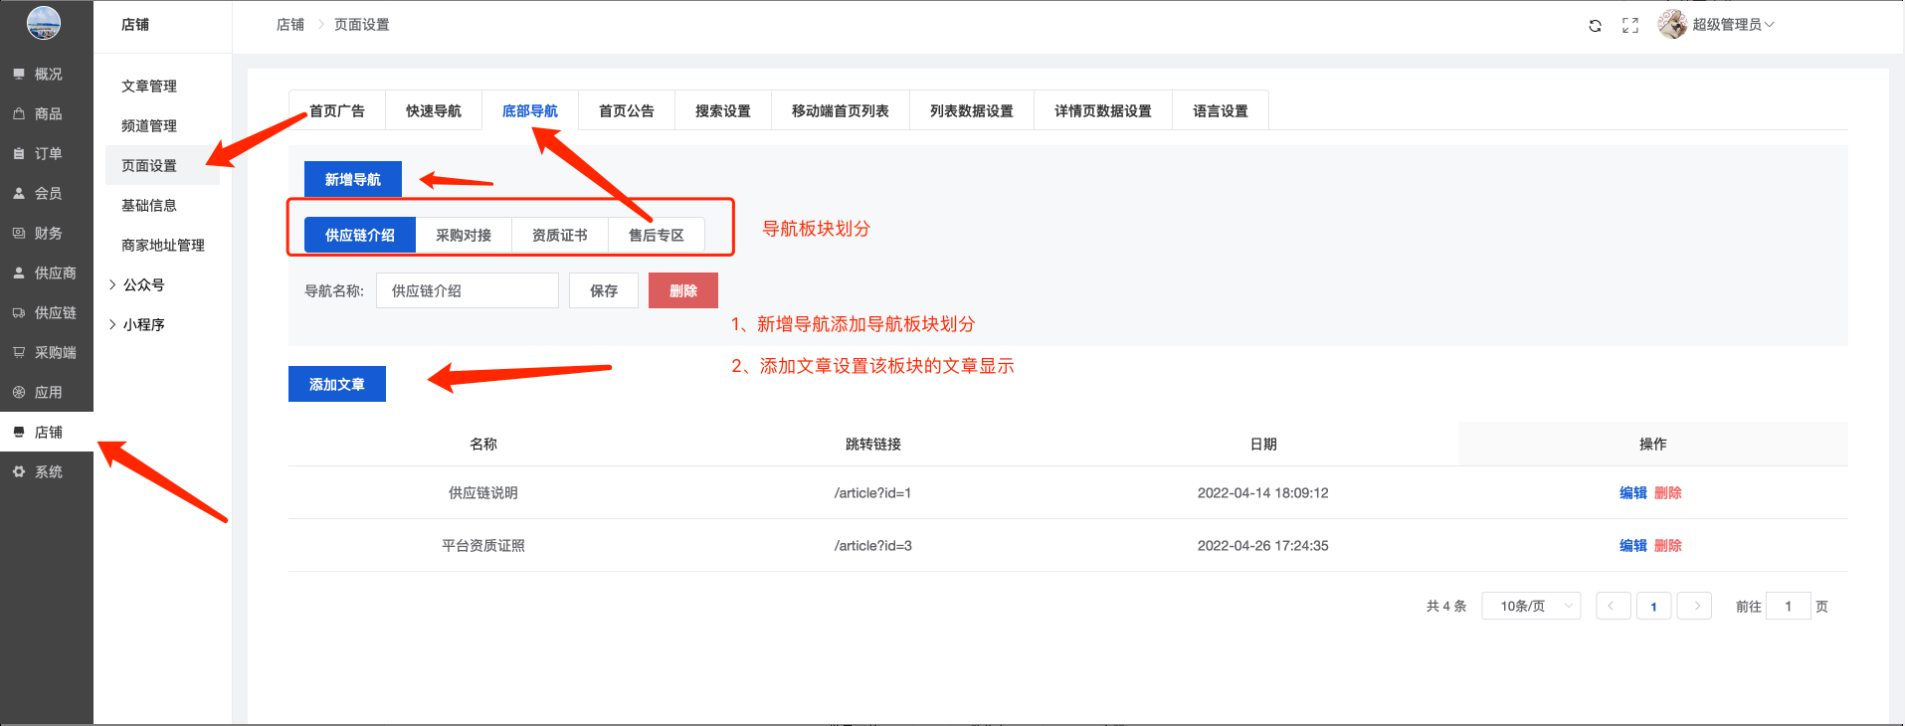Open the 10条/页 page size dropdown
1905x726 pixels.
click(x=1531, y=606)
